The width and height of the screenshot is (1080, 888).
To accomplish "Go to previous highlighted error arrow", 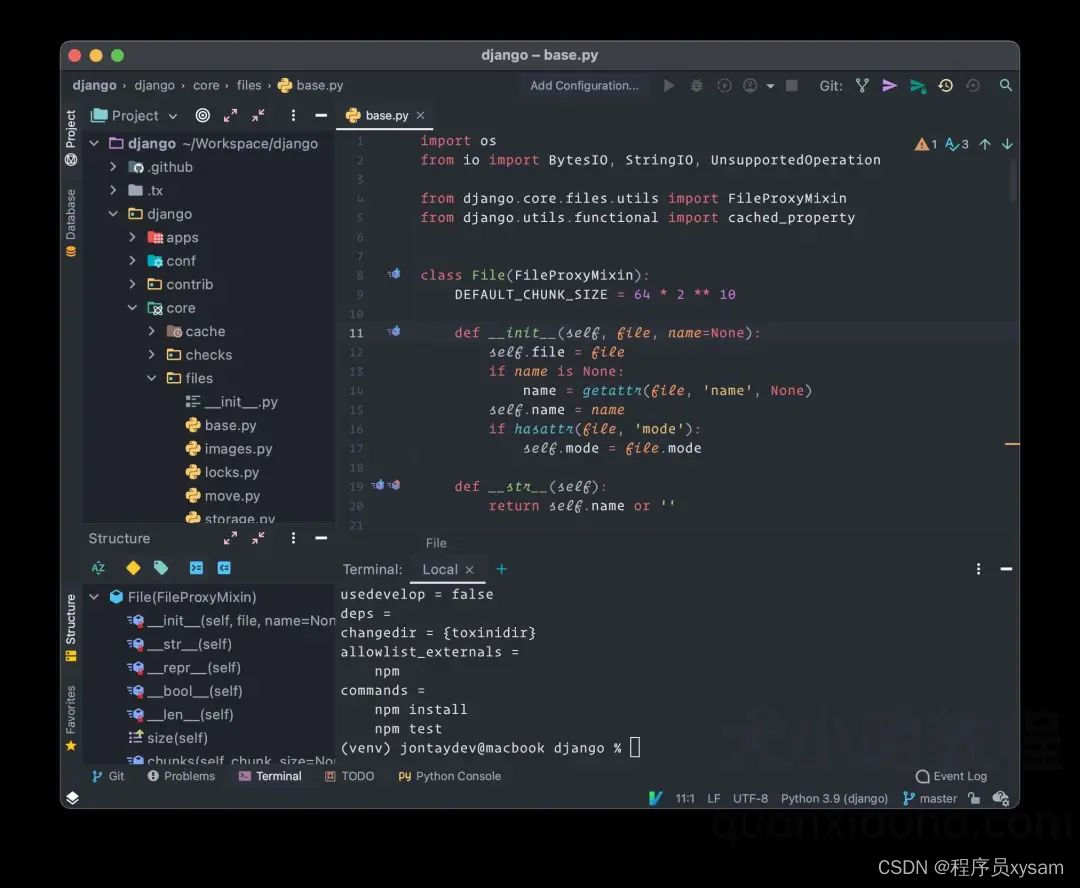I will coord(985,144).
